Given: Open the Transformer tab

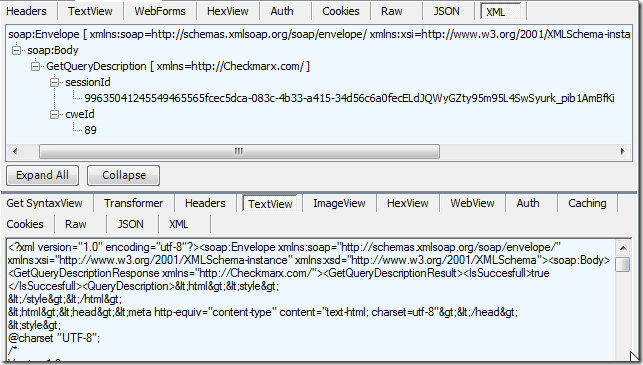Looking at the screenshot, I should pos(133,203).
